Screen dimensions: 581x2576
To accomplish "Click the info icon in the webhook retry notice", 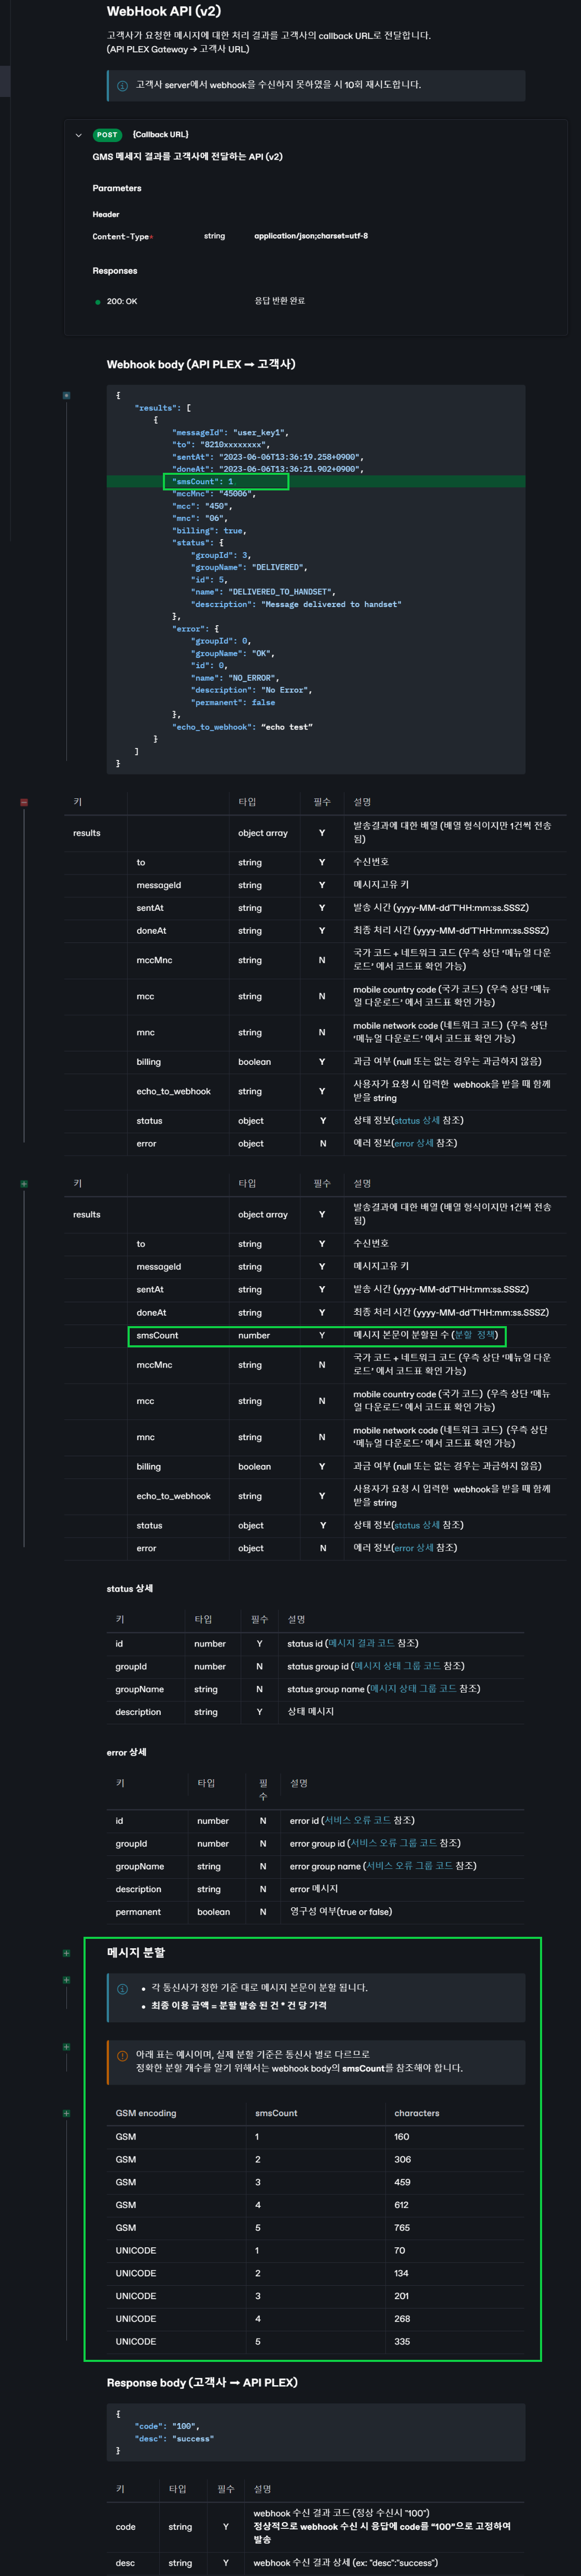I will click(x=122, y=85).
